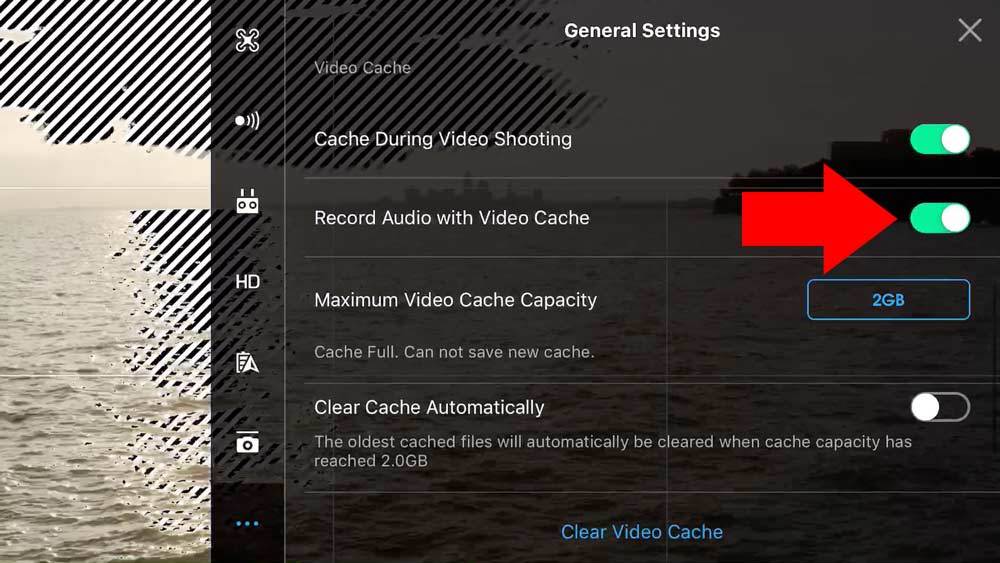The height and width of the screenshot is (563, 1000).
Task: Close the General Settings panel with the X
Action: (x=969, y=30)
